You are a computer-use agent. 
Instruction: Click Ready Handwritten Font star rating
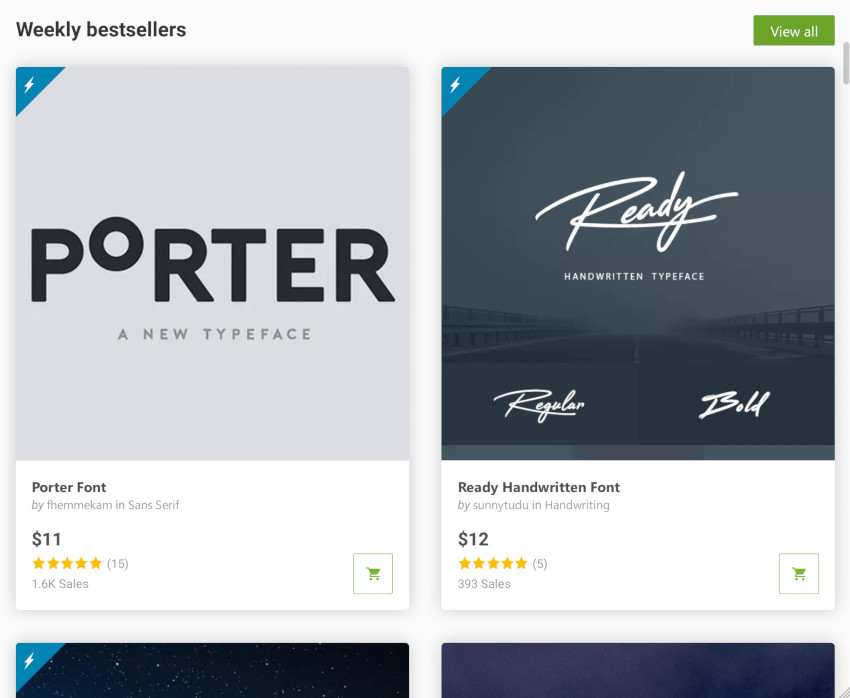tap(493, 564)
